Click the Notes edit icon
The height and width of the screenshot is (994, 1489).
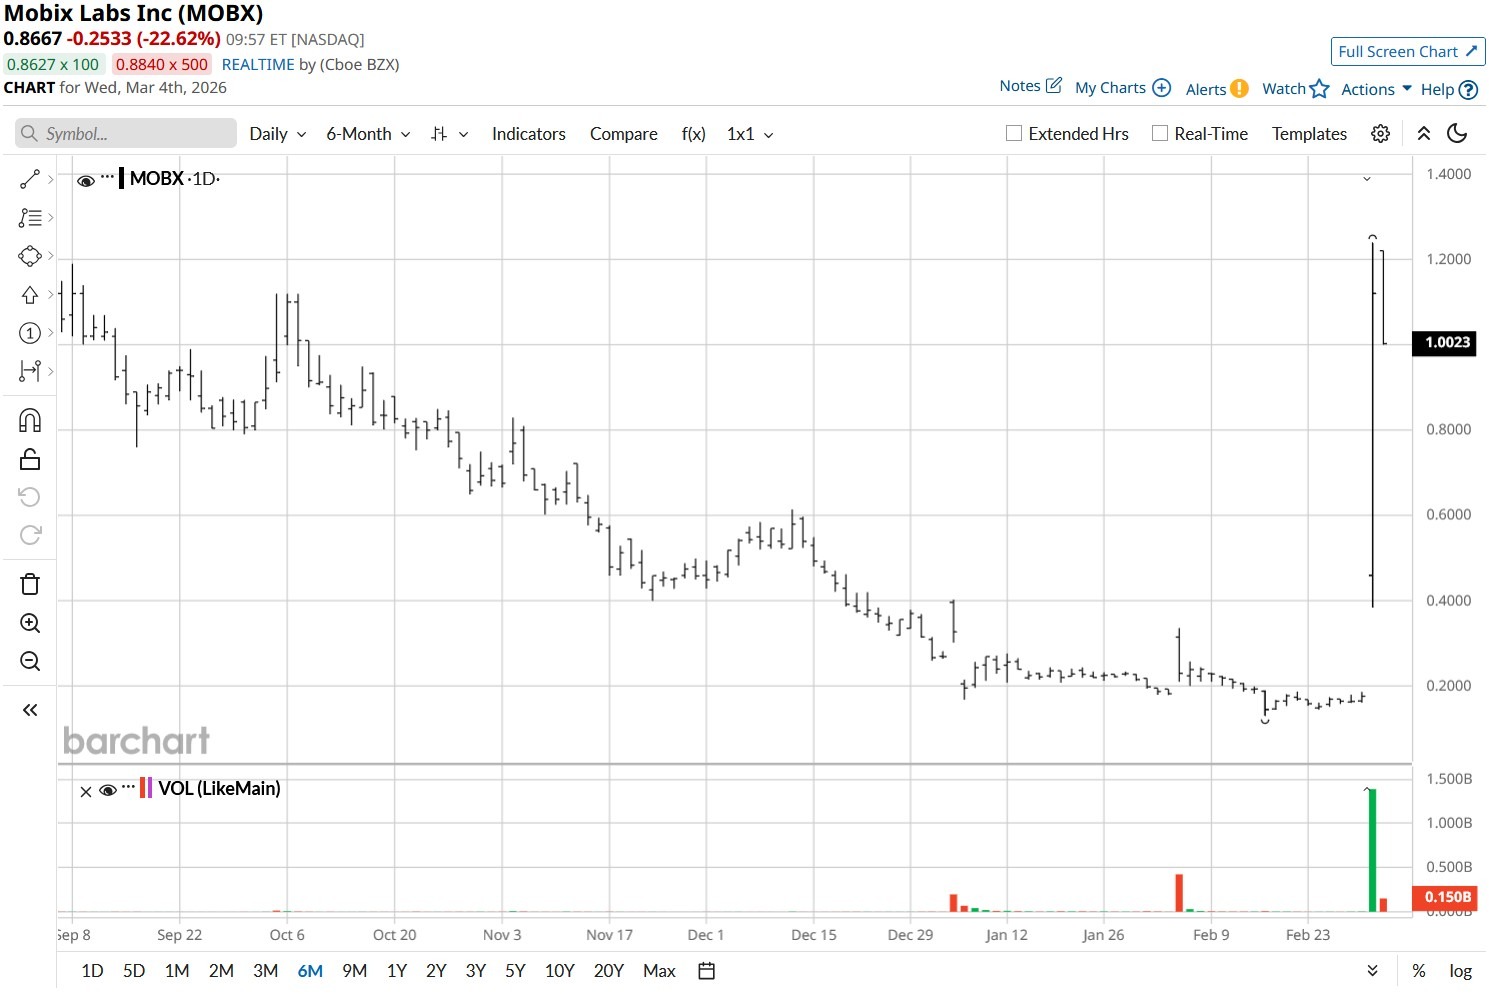(x=1053, y=86)
